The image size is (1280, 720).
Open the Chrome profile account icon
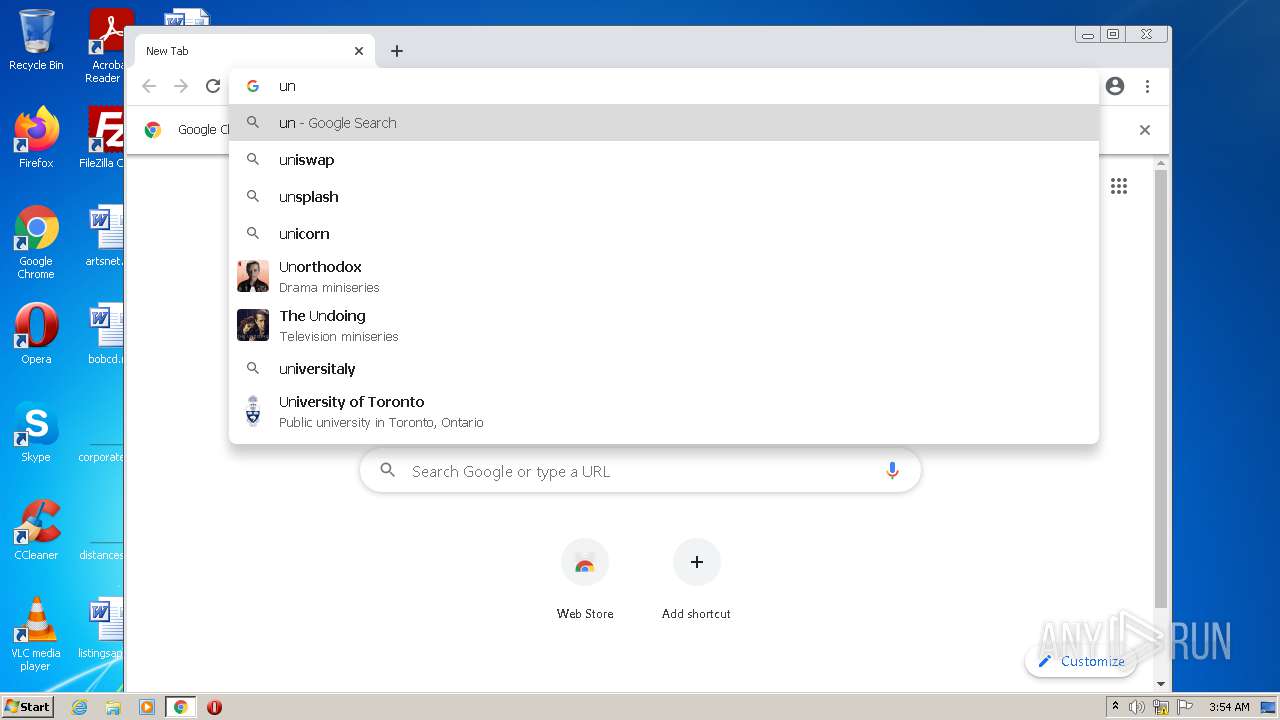(1115, 86)
